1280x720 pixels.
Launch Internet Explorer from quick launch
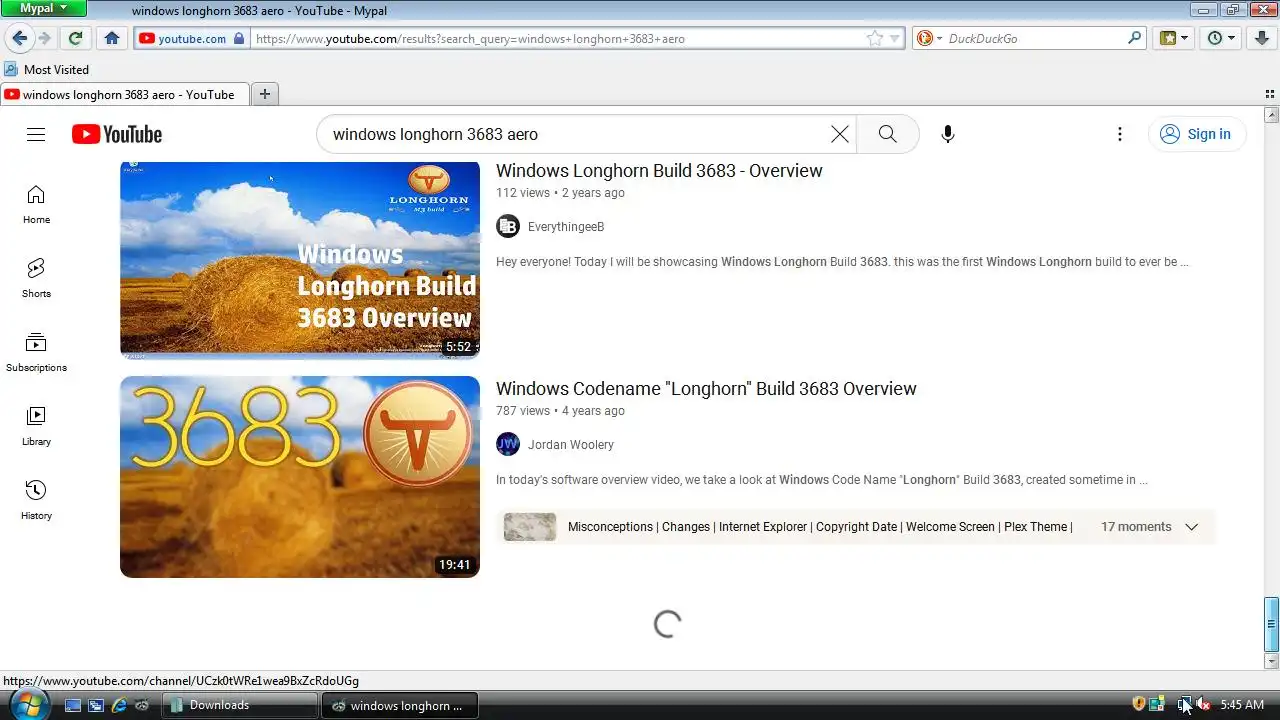pyautogui.click(x=119, y=705)
